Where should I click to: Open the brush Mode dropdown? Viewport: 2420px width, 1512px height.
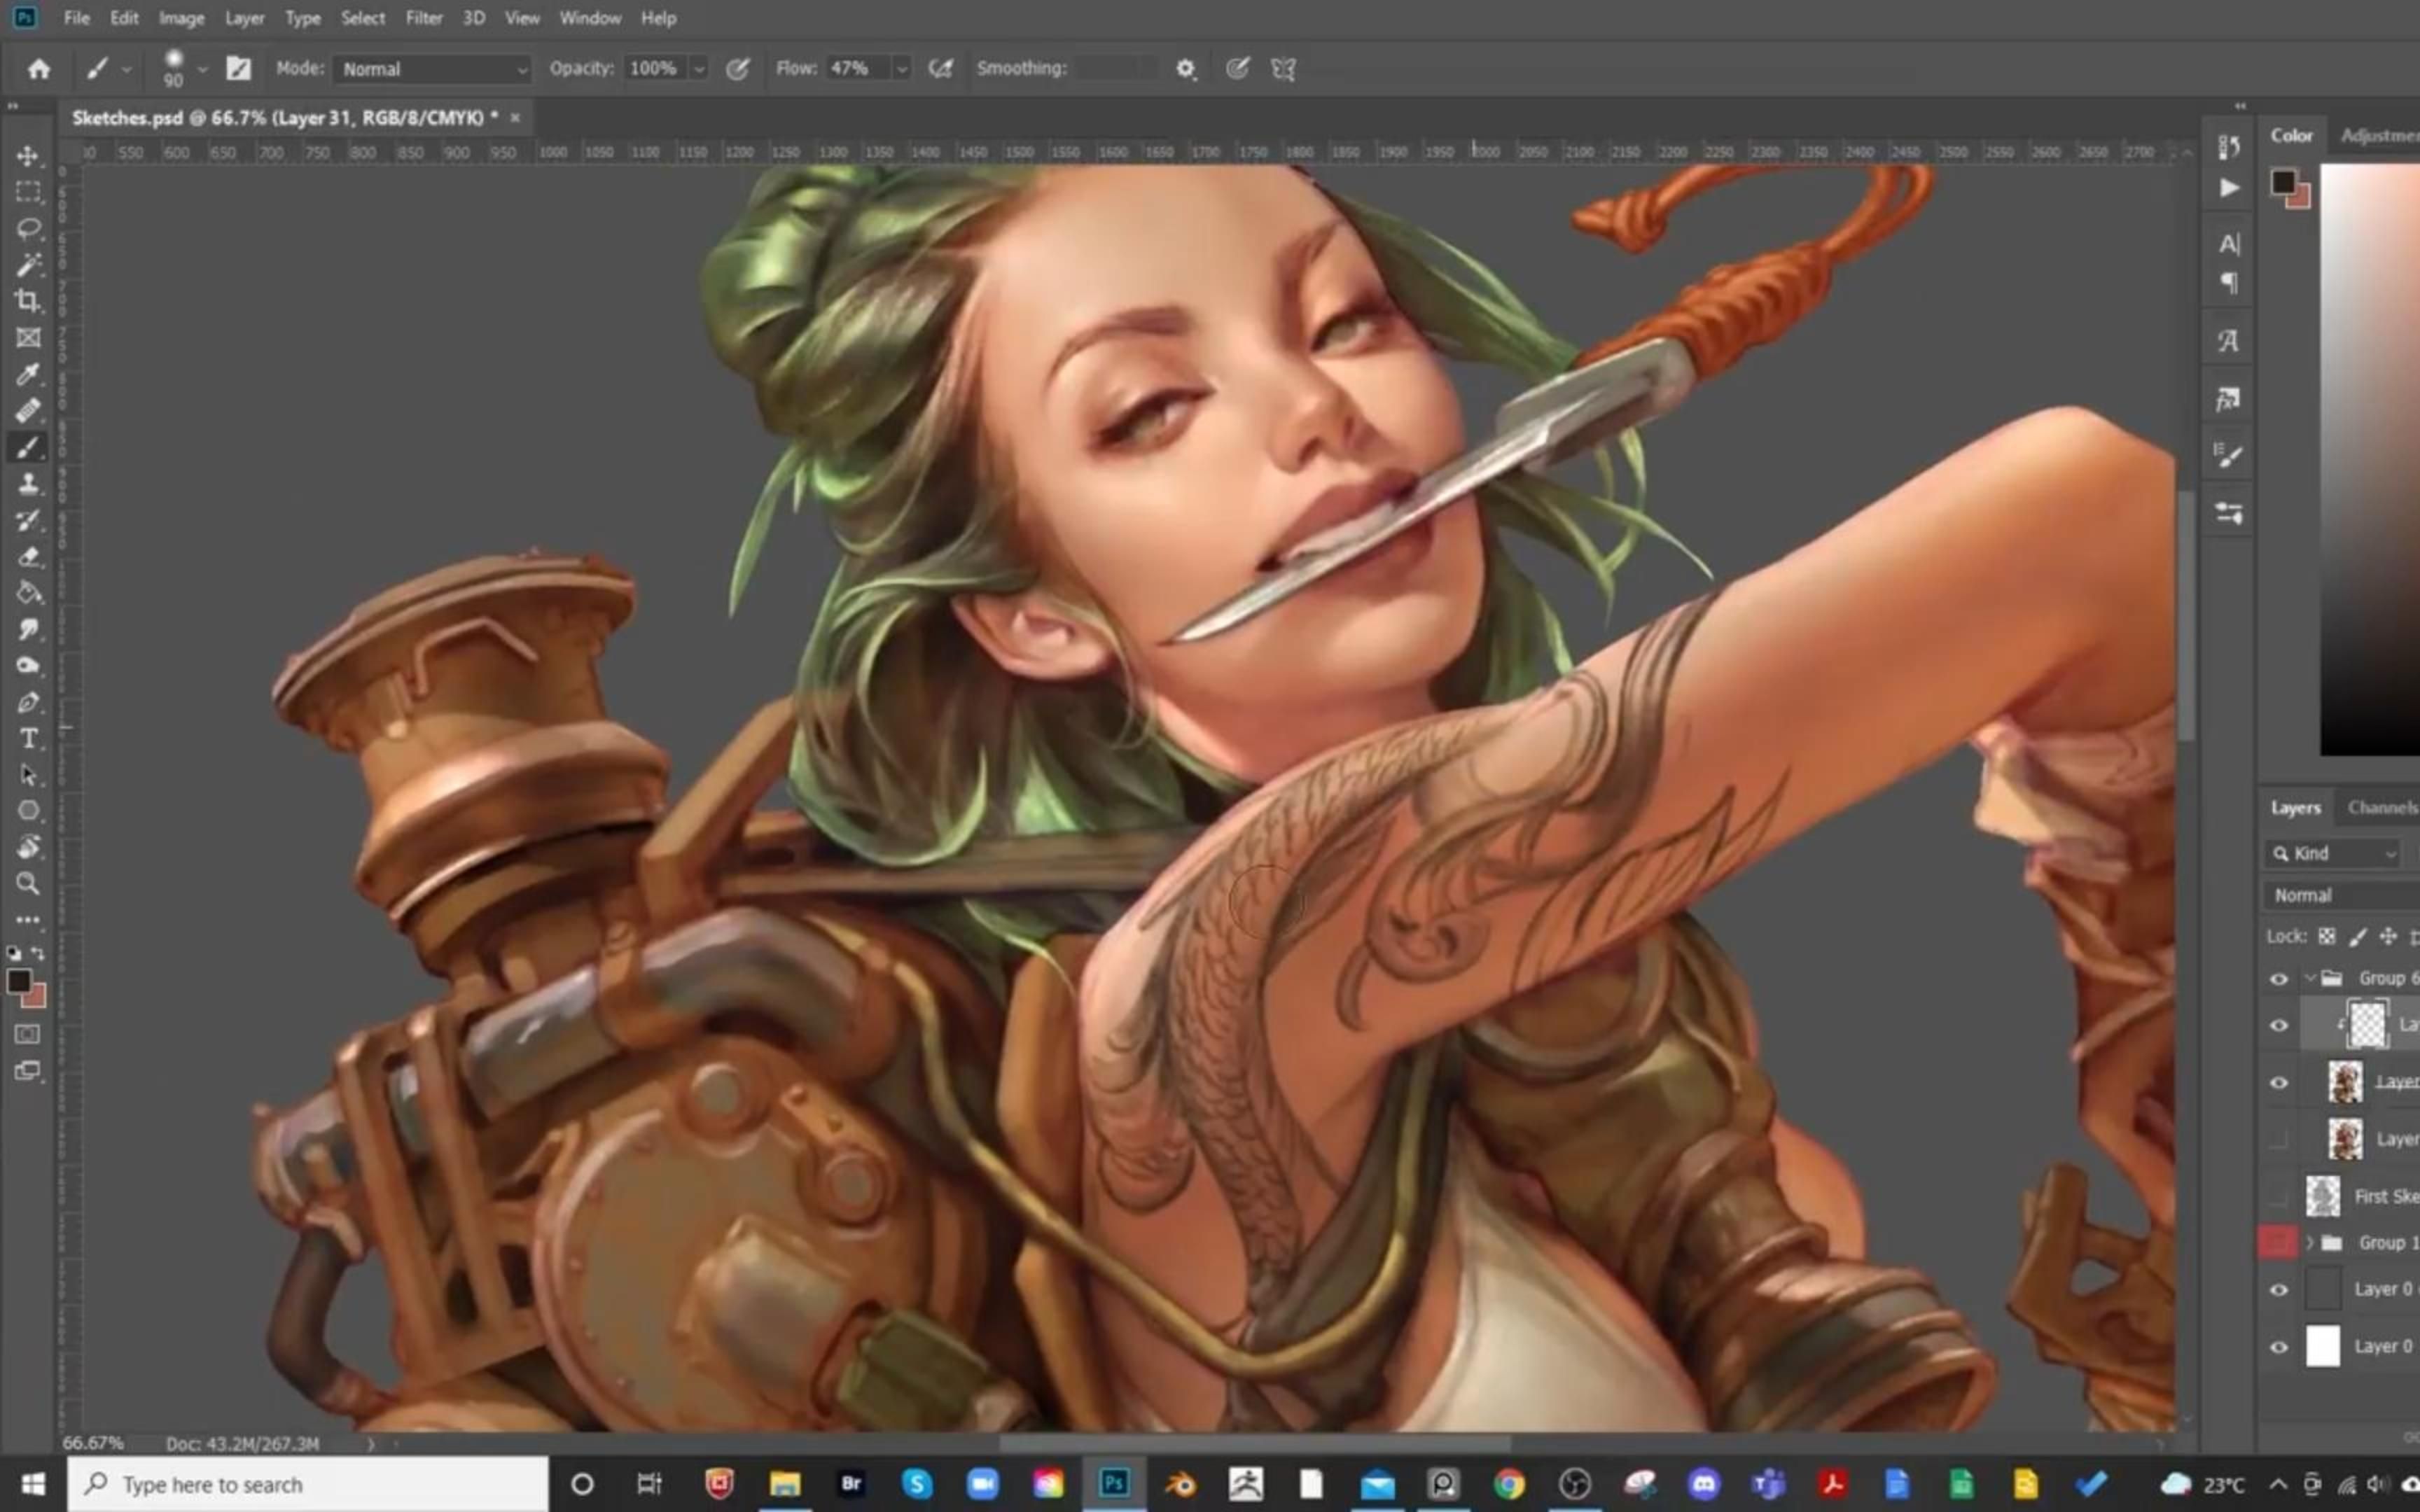point(432,69)
